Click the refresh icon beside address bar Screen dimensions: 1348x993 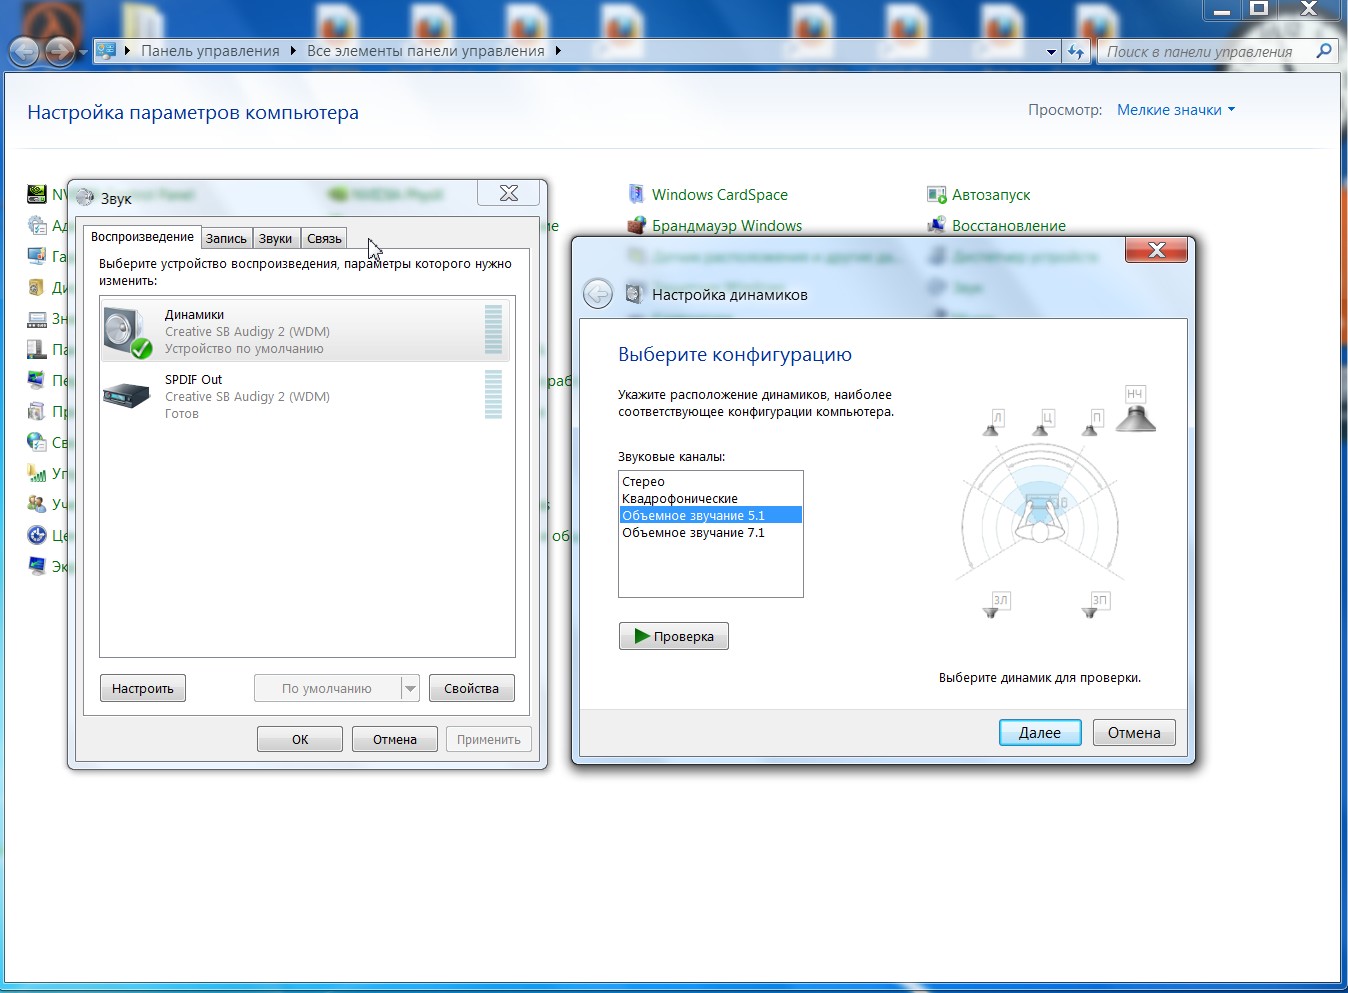click(x=1076, y=51)
